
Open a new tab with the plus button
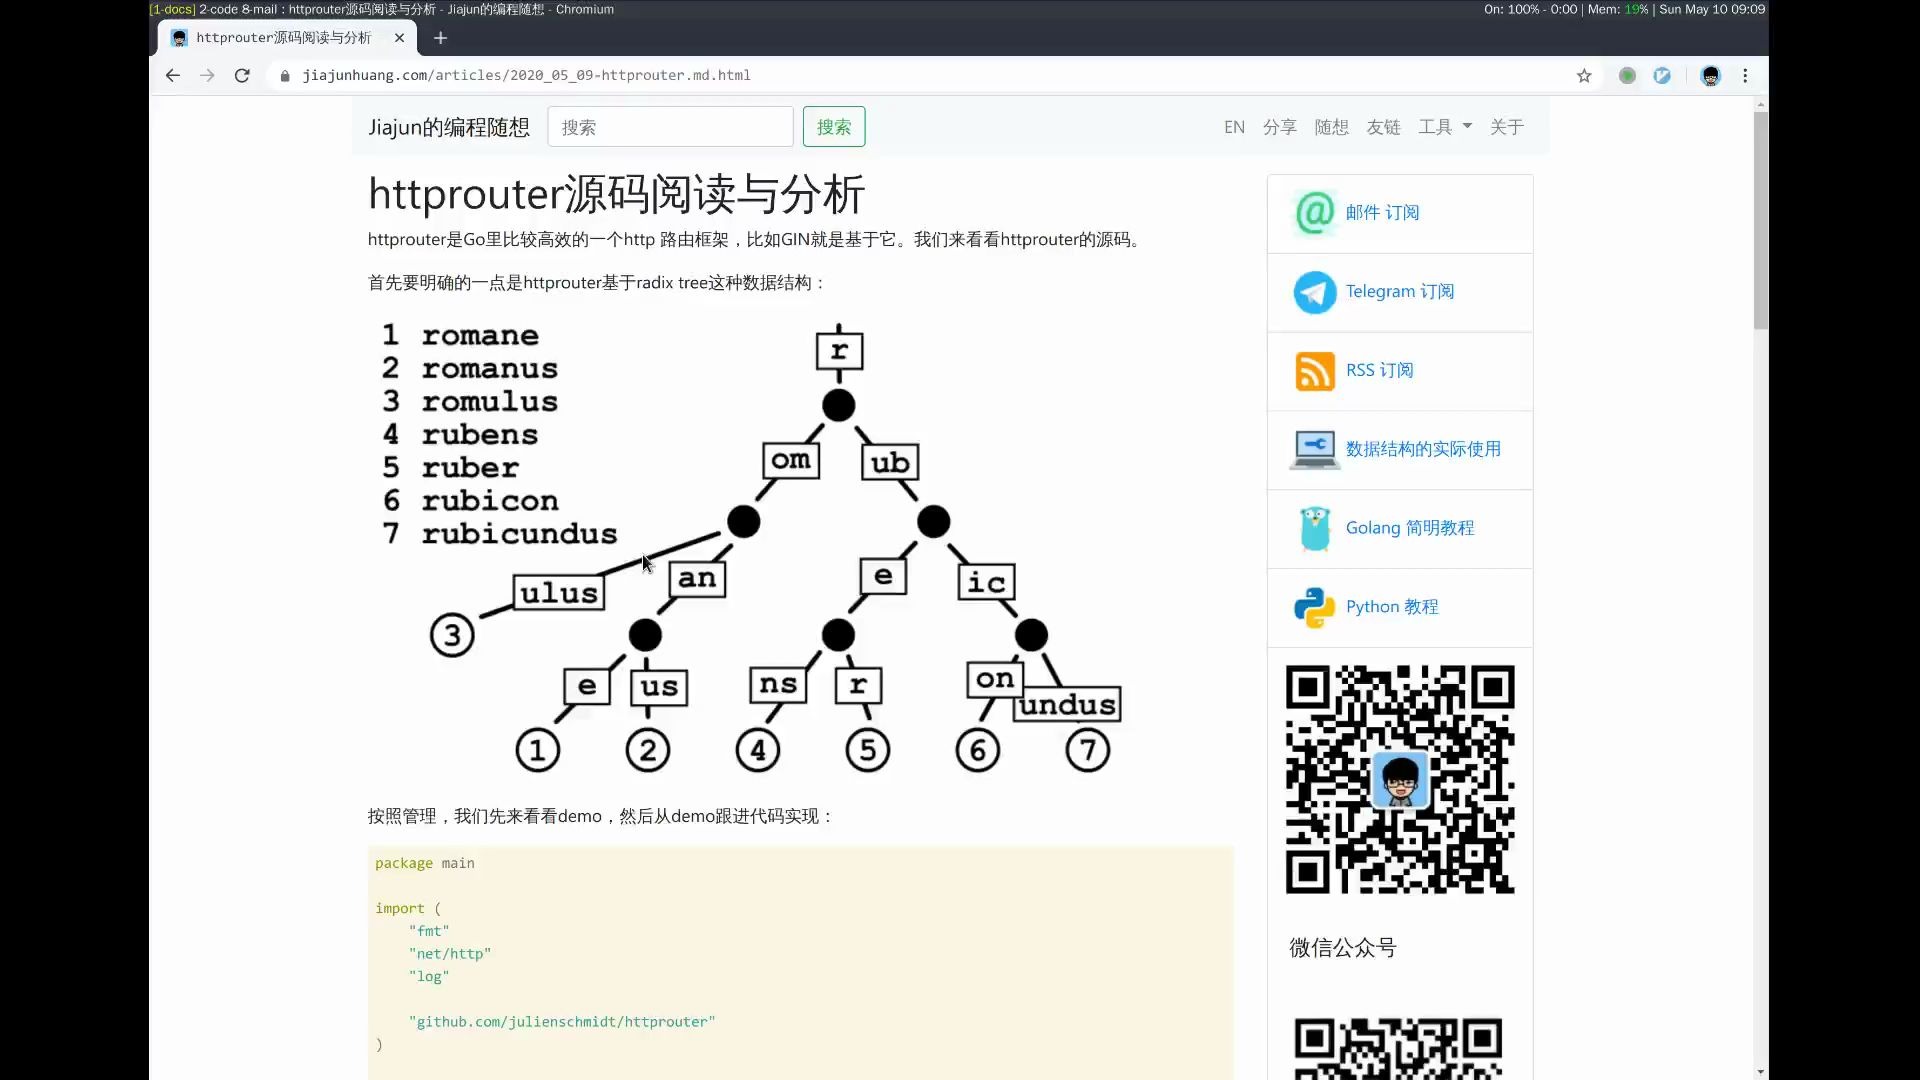(x=440, y=38)
